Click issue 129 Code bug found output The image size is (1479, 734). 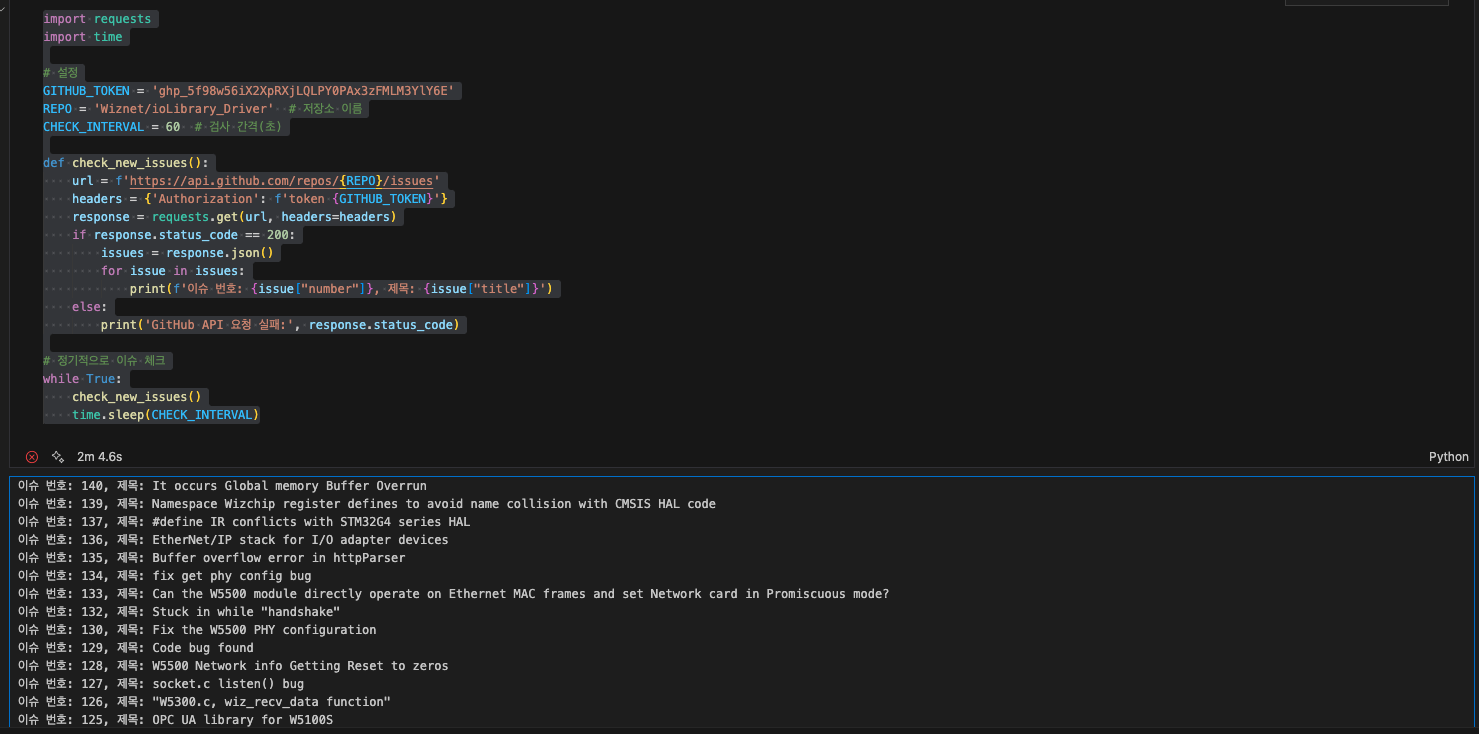[136, 648]
